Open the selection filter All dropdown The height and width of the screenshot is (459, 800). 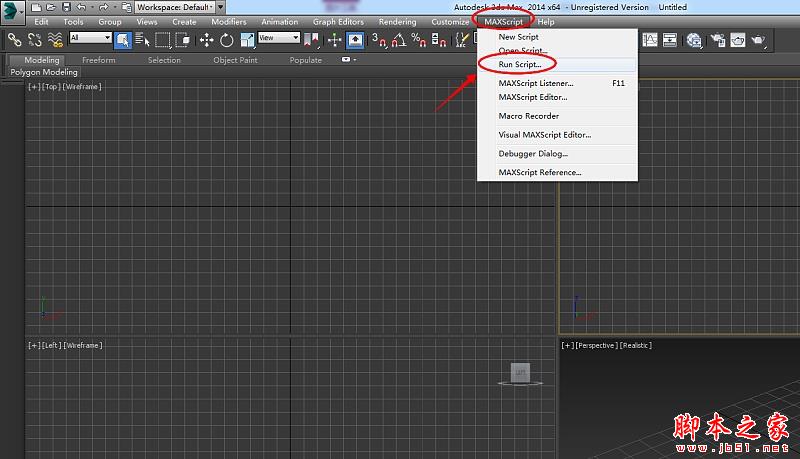click(x=91, y=37)
